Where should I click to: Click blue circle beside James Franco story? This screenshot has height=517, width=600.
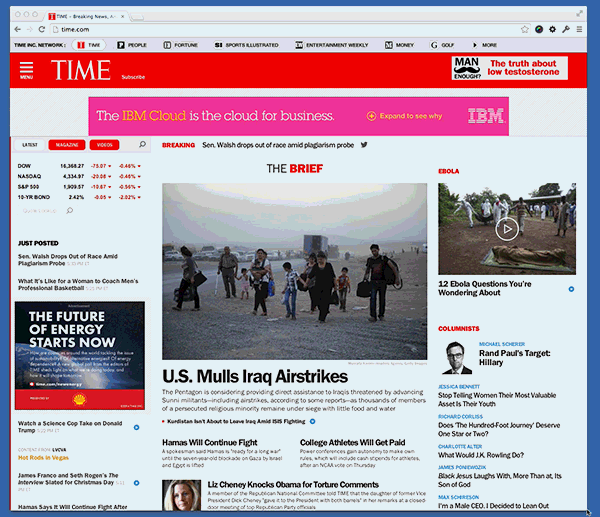(137, 483)
